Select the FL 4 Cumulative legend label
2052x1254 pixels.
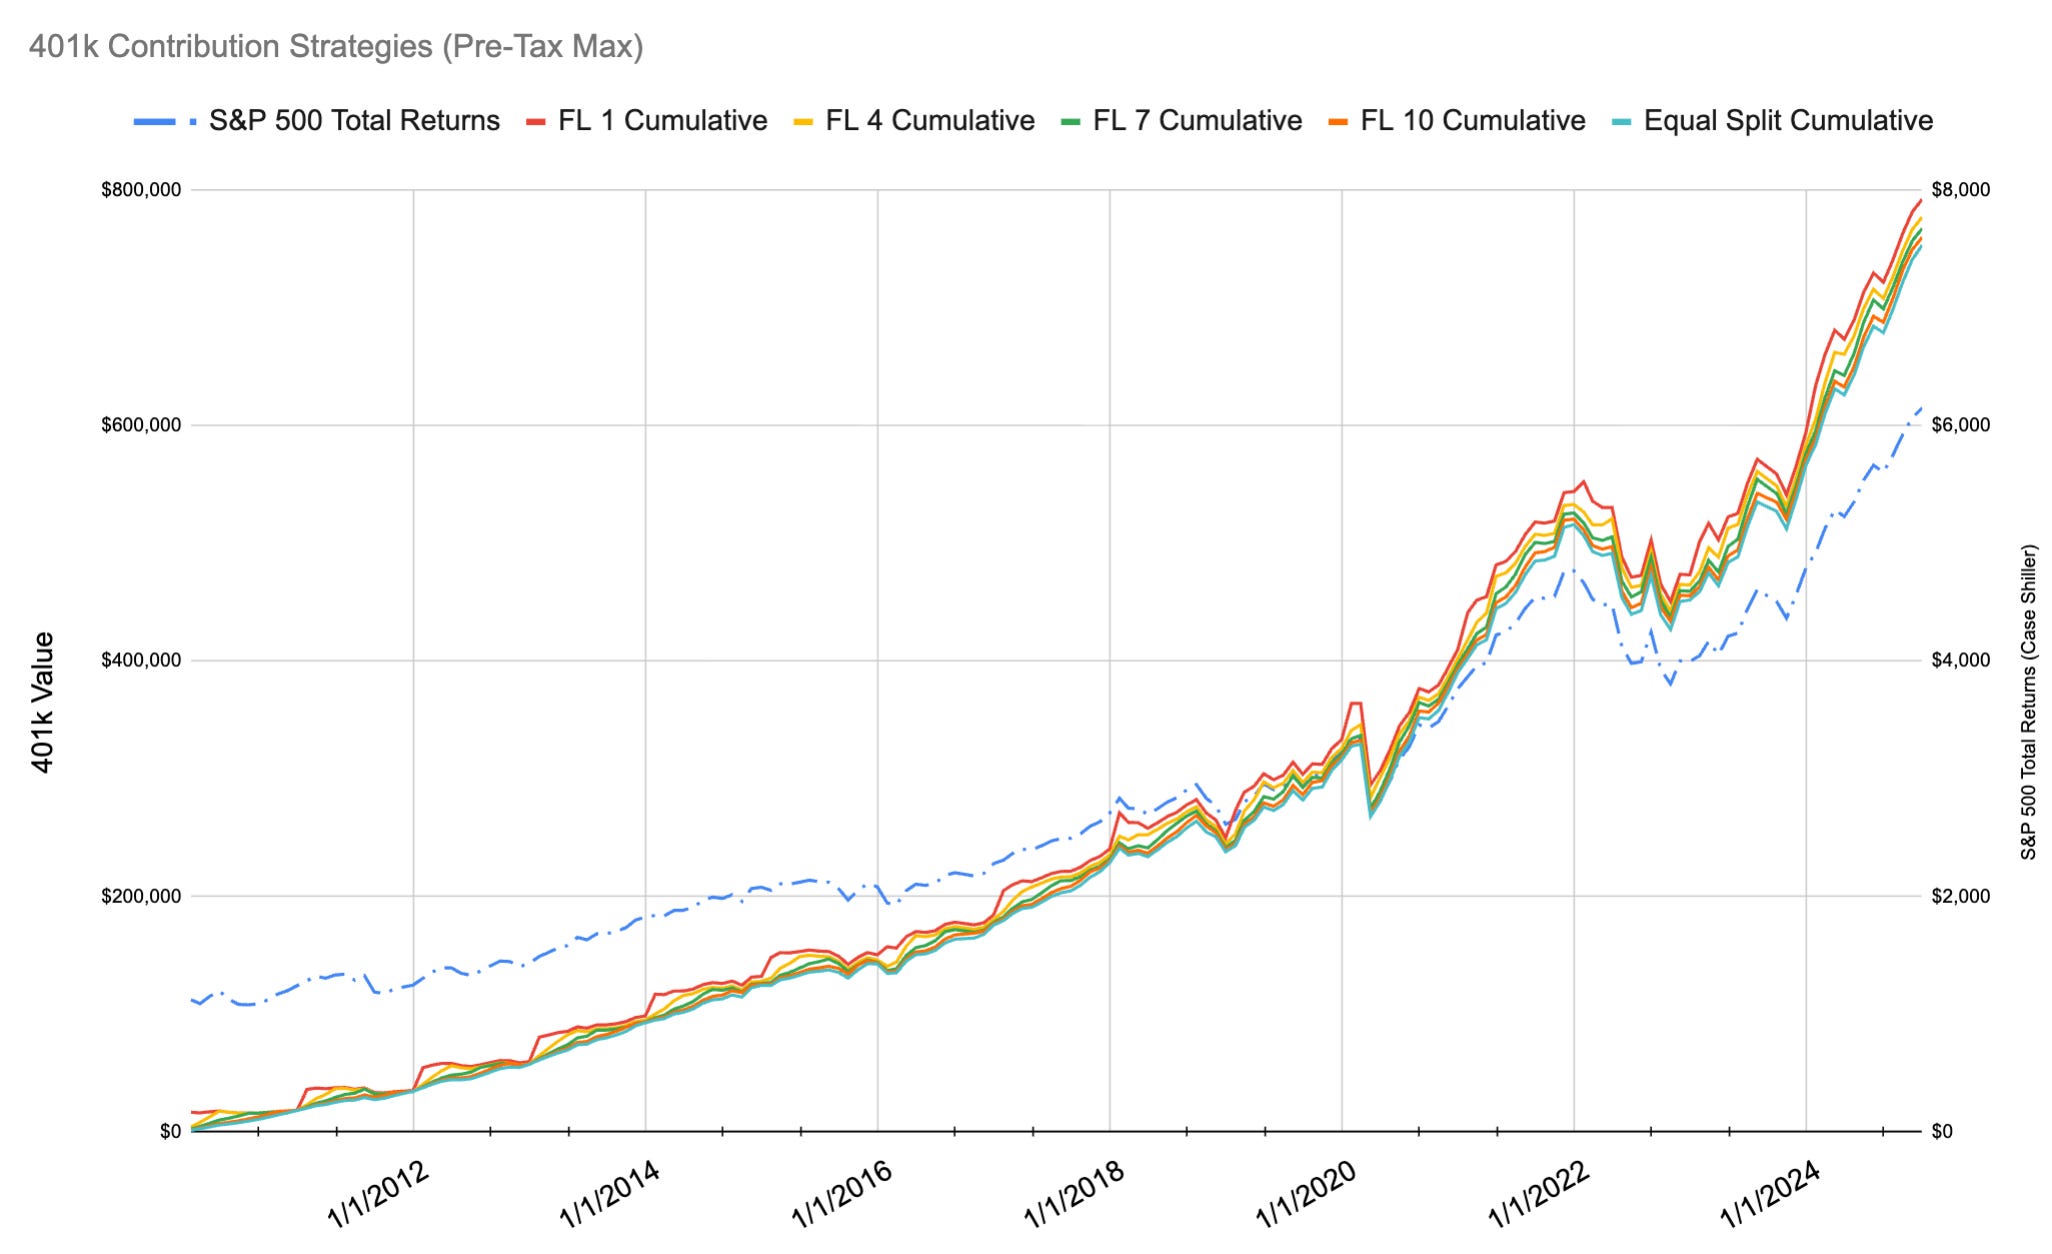coord(930,121)
